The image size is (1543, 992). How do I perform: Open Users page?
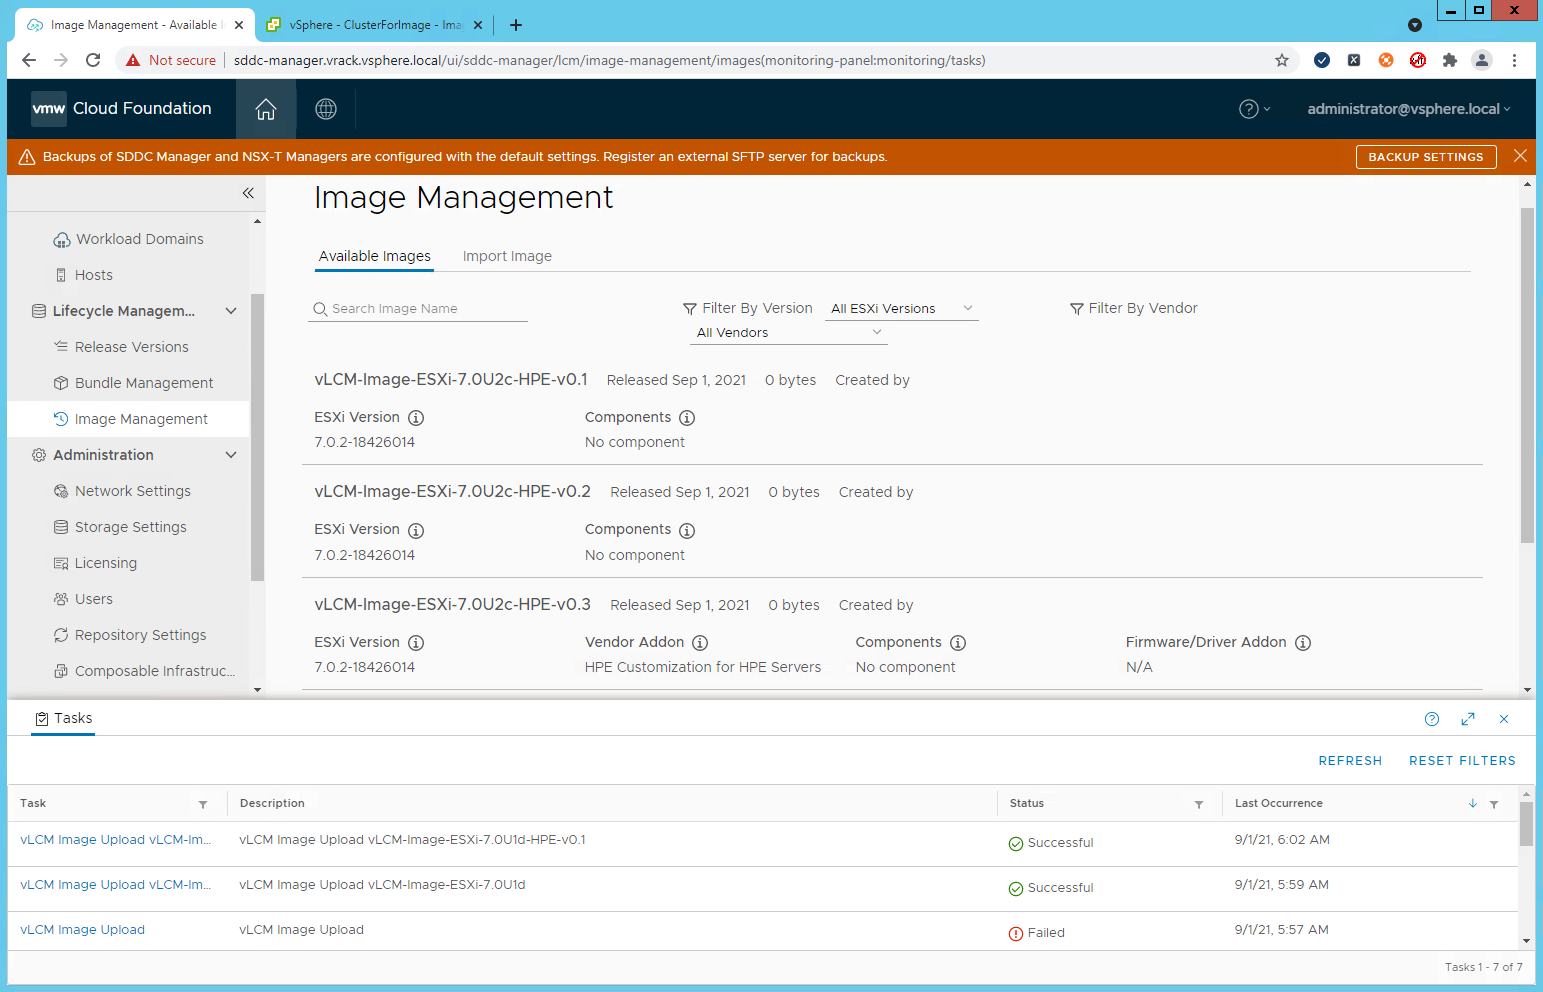tap(93, 599)
